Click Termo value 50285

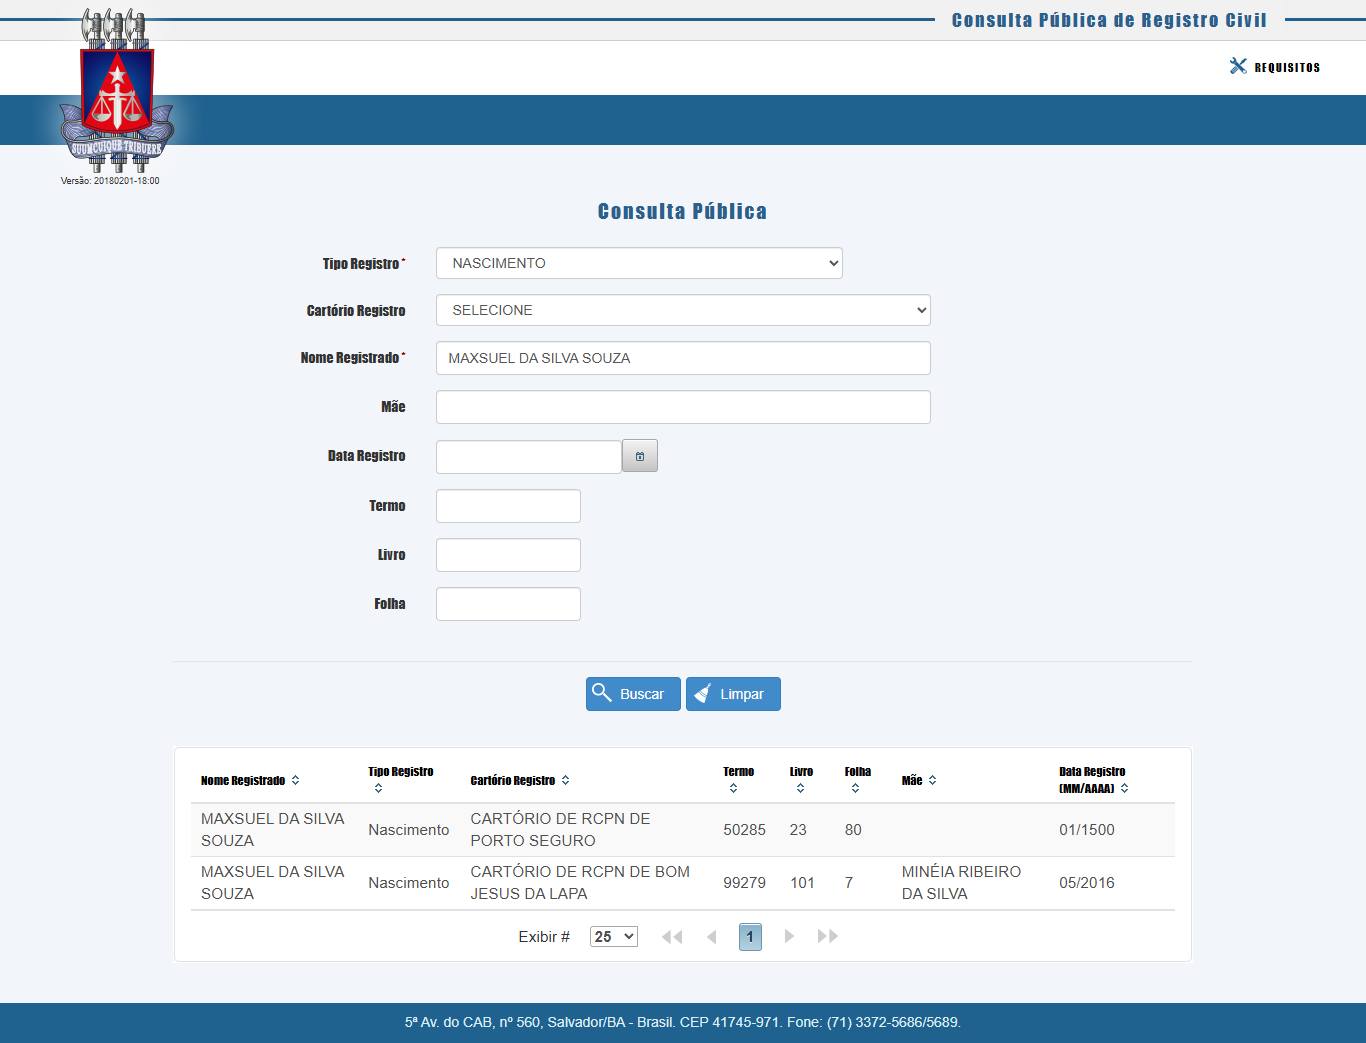744,830
